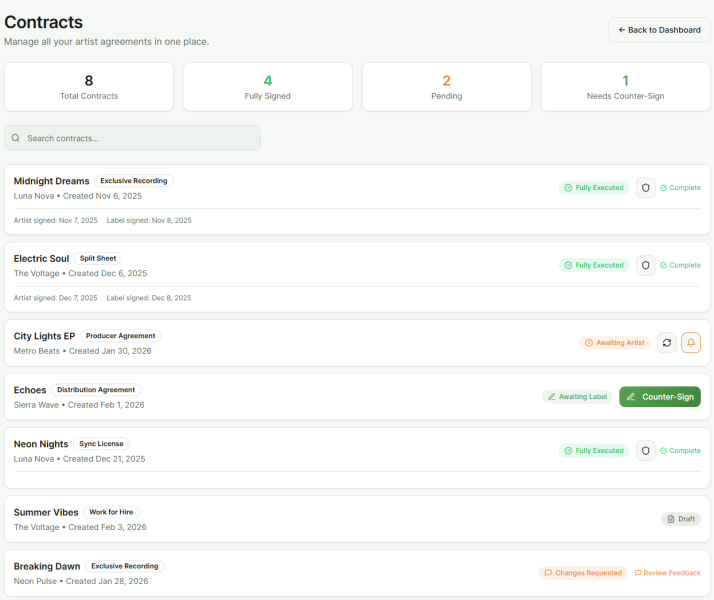Click Draft badge on Summer Vibes
This screenshot has height=600, width=714.
coord(682,519)
